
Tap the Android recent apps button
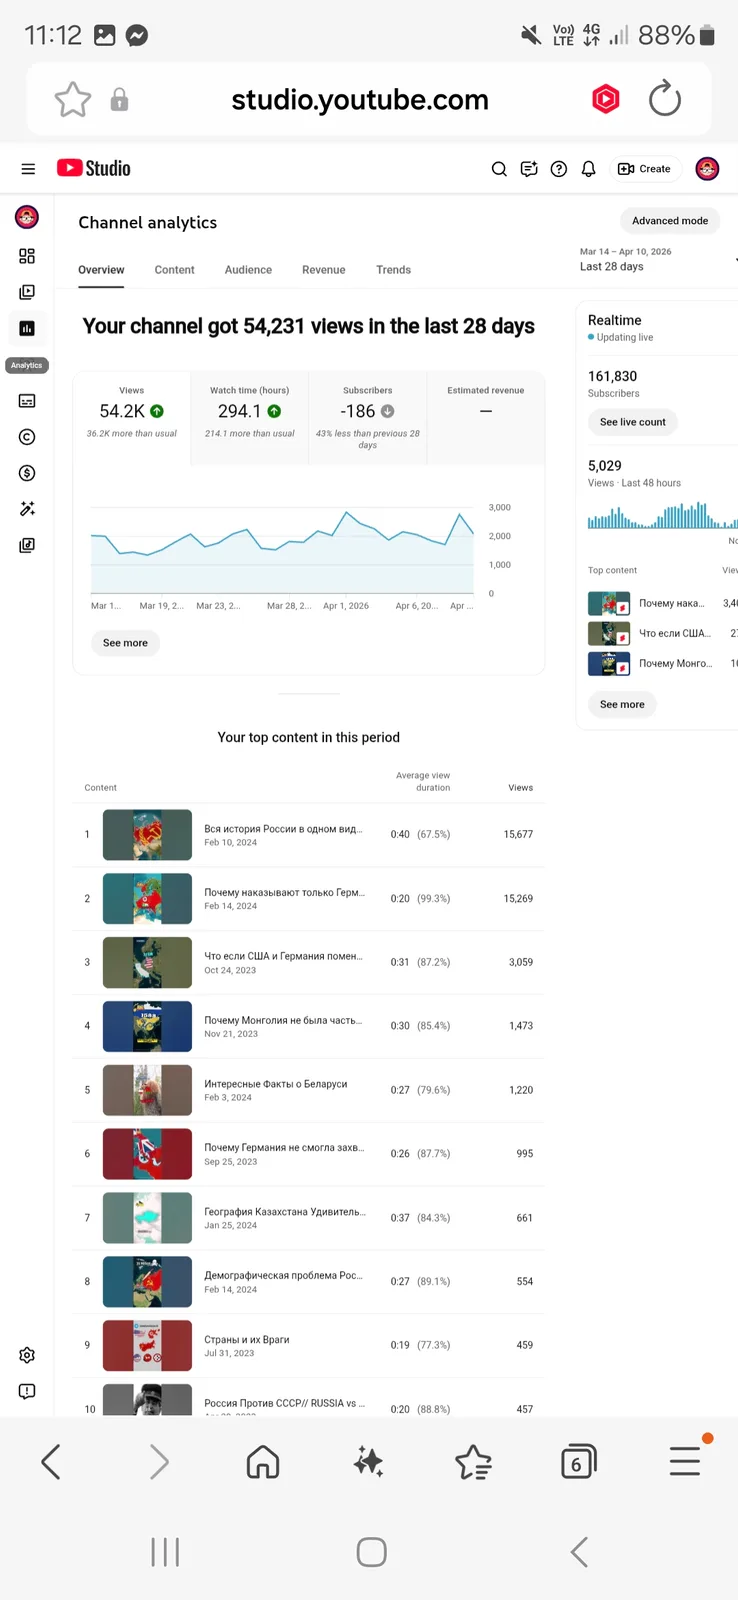[x=165, y=1552]
